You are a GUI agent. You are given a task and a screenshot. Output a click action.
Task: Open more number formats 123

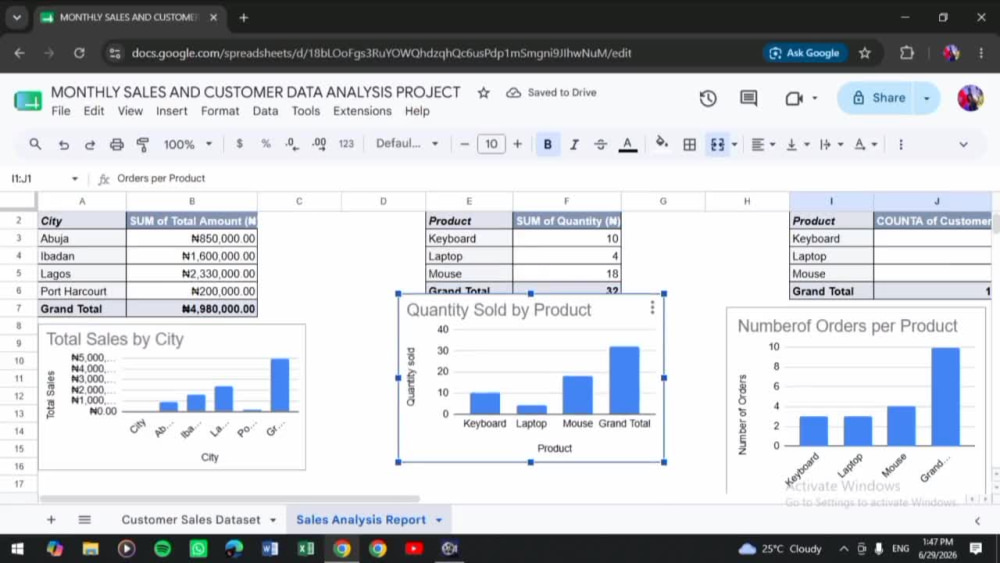(346, 144)
